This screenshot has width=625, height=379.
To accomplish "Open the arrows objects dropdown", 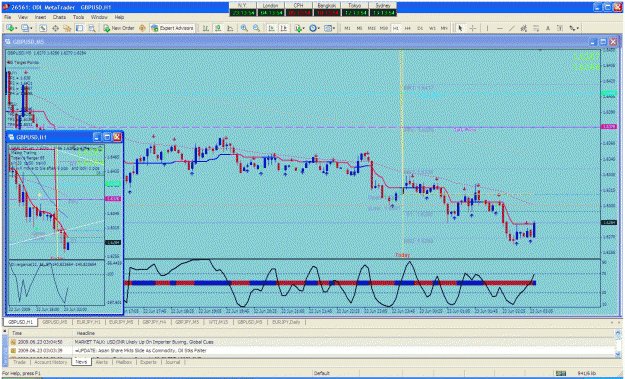I will pyautogui.click(x=574, y=28).
